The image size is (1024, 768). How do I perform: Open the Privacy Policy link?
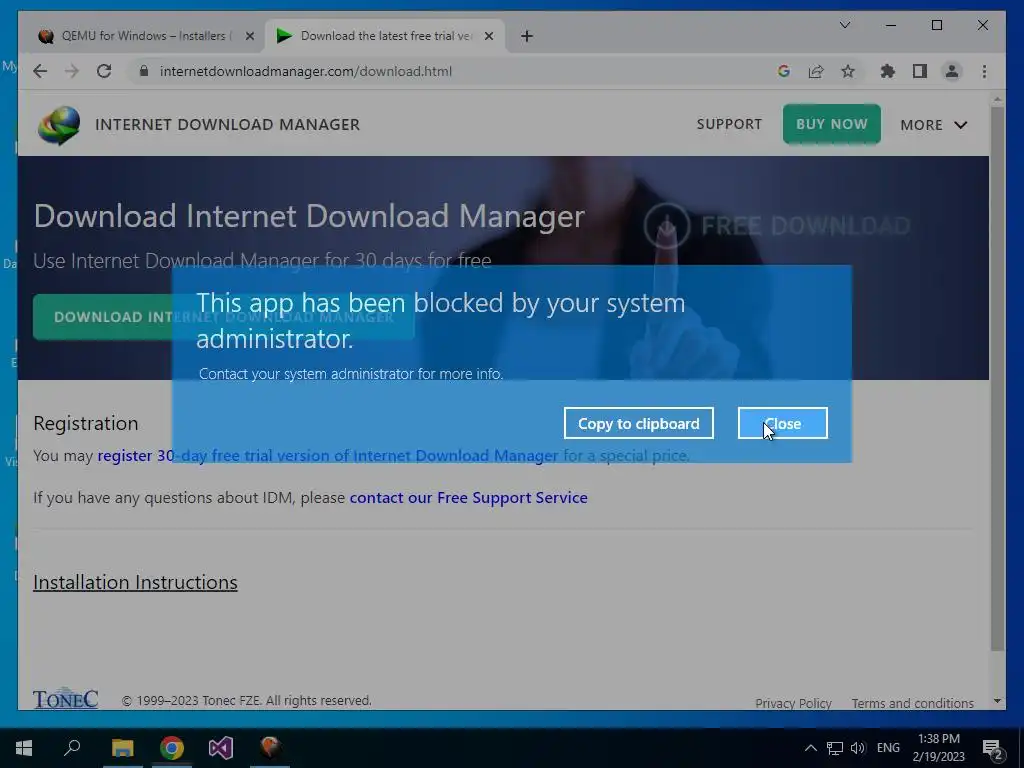pos(793,703)
